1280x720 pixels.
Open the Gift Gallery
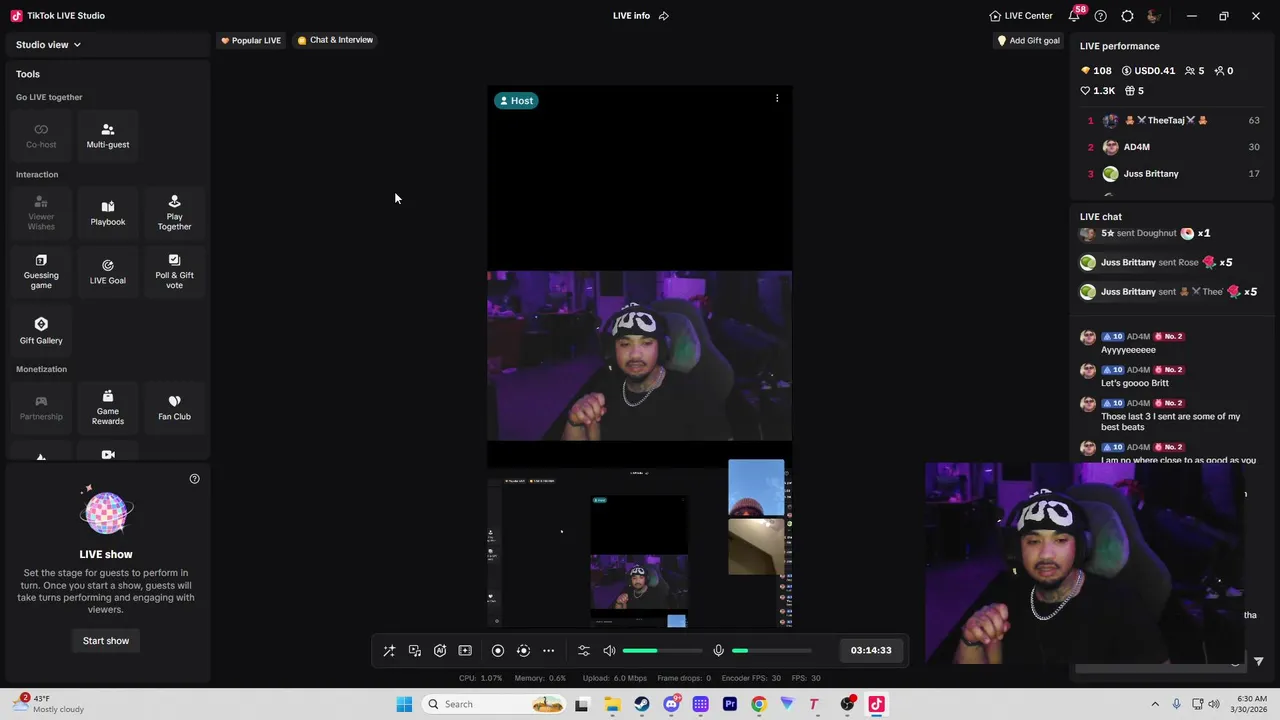pos(41,330)
